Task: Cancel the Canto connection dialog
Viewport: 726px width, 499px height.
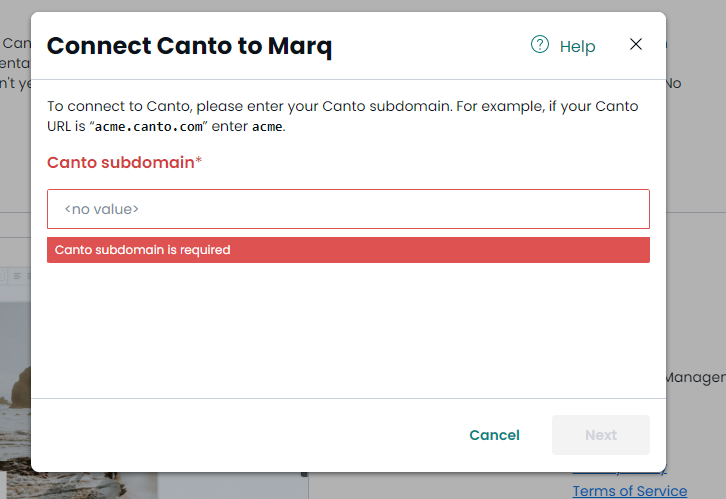Action: 494,435
